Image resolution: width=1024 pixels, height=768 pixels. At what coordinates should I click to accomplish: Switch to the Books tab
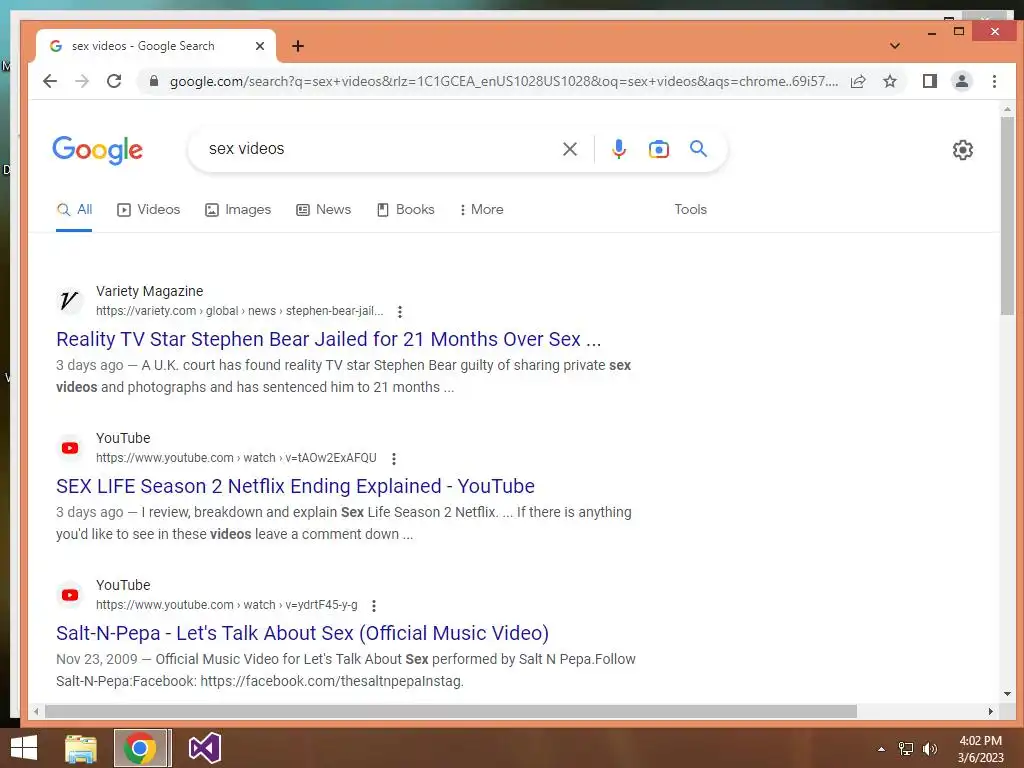(406, 210)
